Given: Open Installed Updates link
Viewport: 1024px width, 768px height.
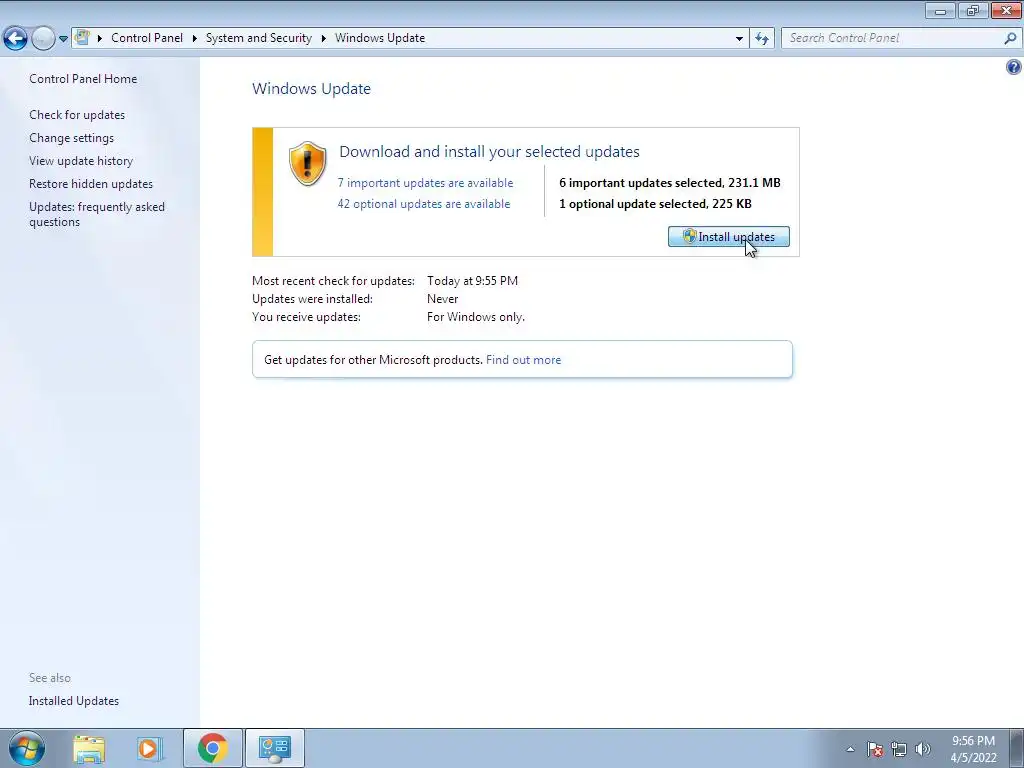Looking at the screenshot, I should click(74, 701).
